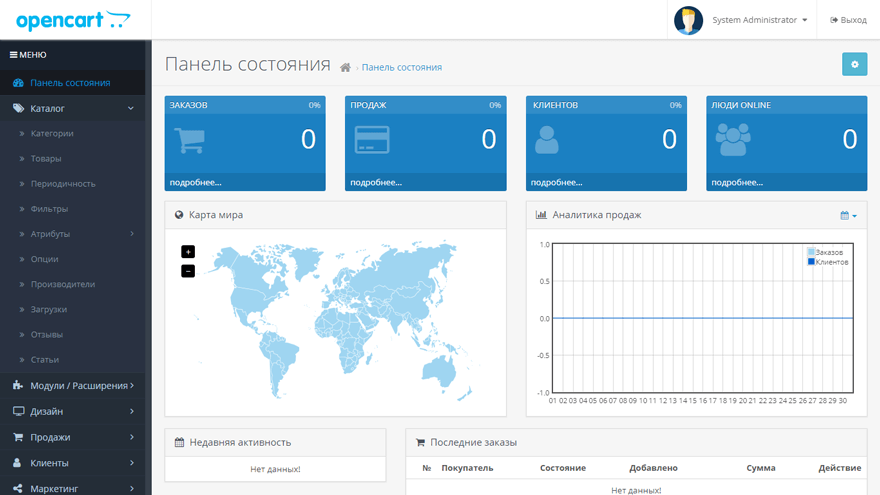Open the System Administrator dropdown
This screenshot has height=495, width=880.
pyautogui.click(x=760, y=20)
